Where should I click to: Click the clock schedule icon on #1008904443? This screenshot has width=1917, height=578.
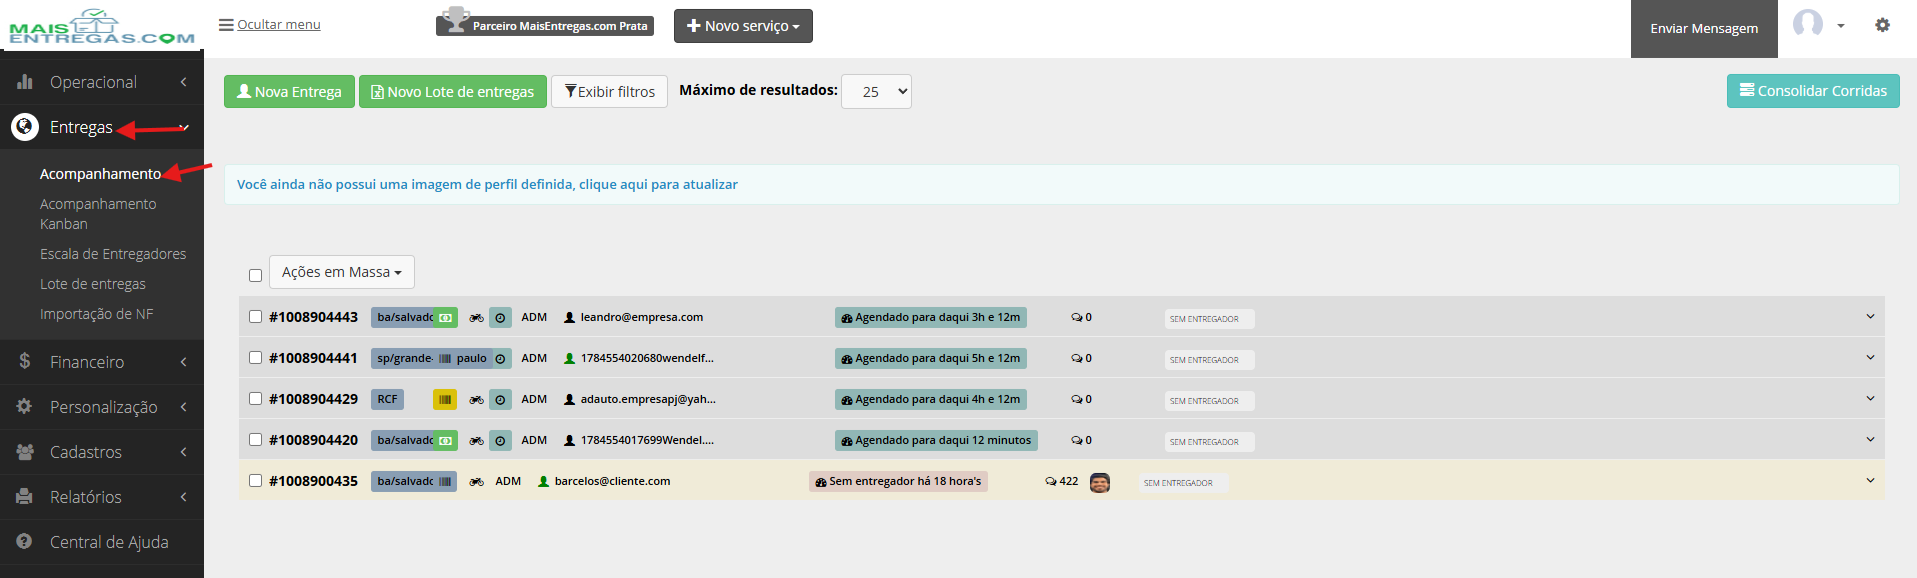coord(501,318)
